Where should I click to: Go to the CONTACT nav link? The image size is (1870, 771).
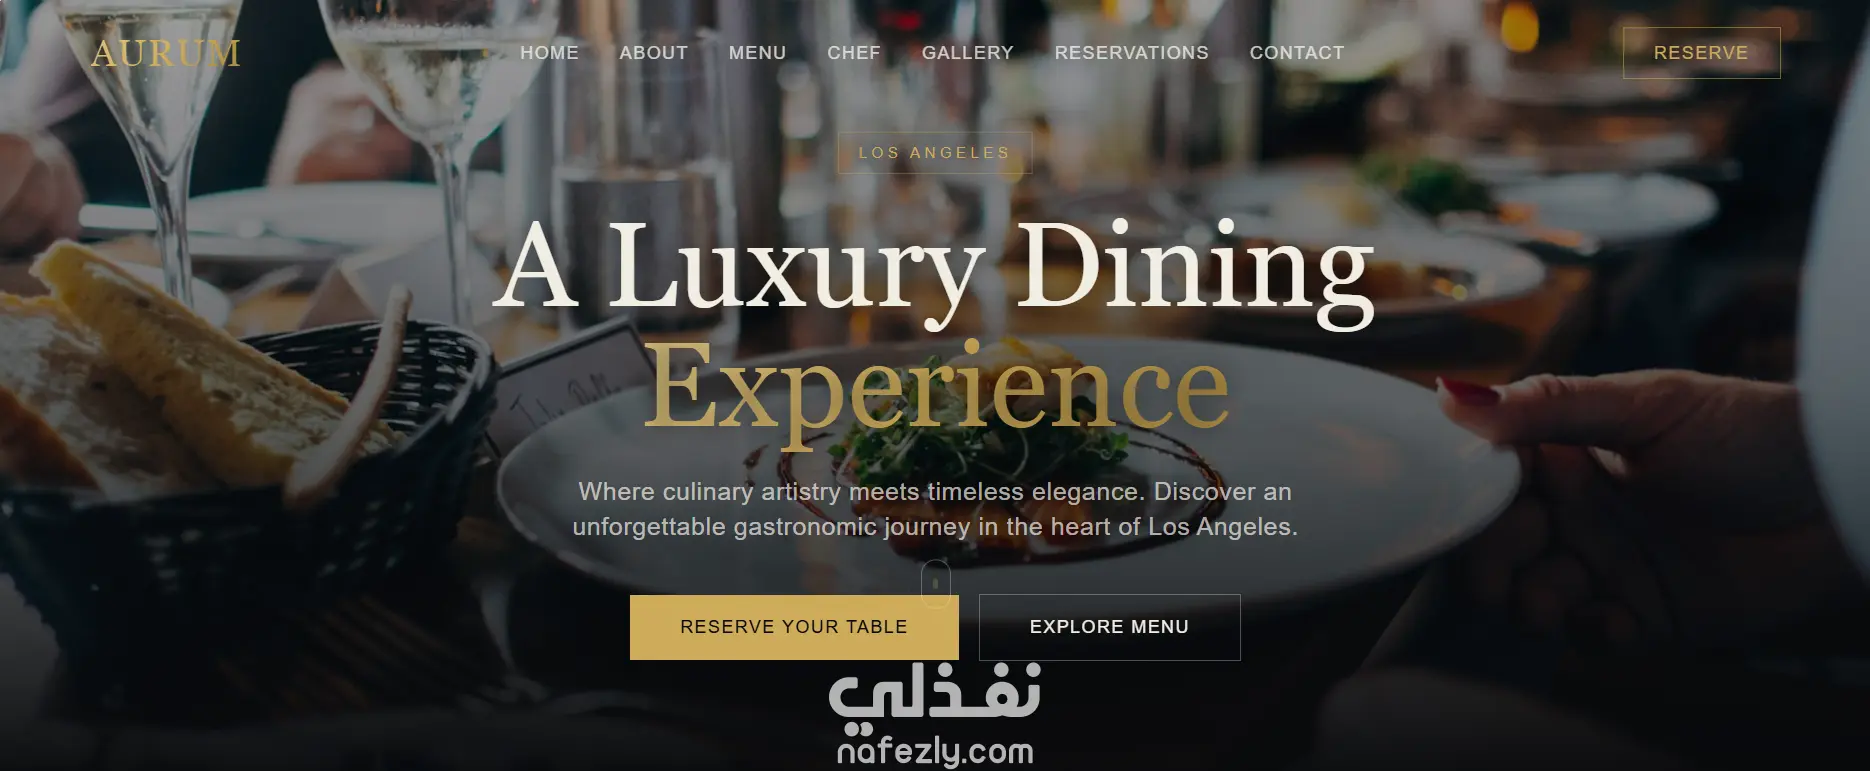(1297, 53)
